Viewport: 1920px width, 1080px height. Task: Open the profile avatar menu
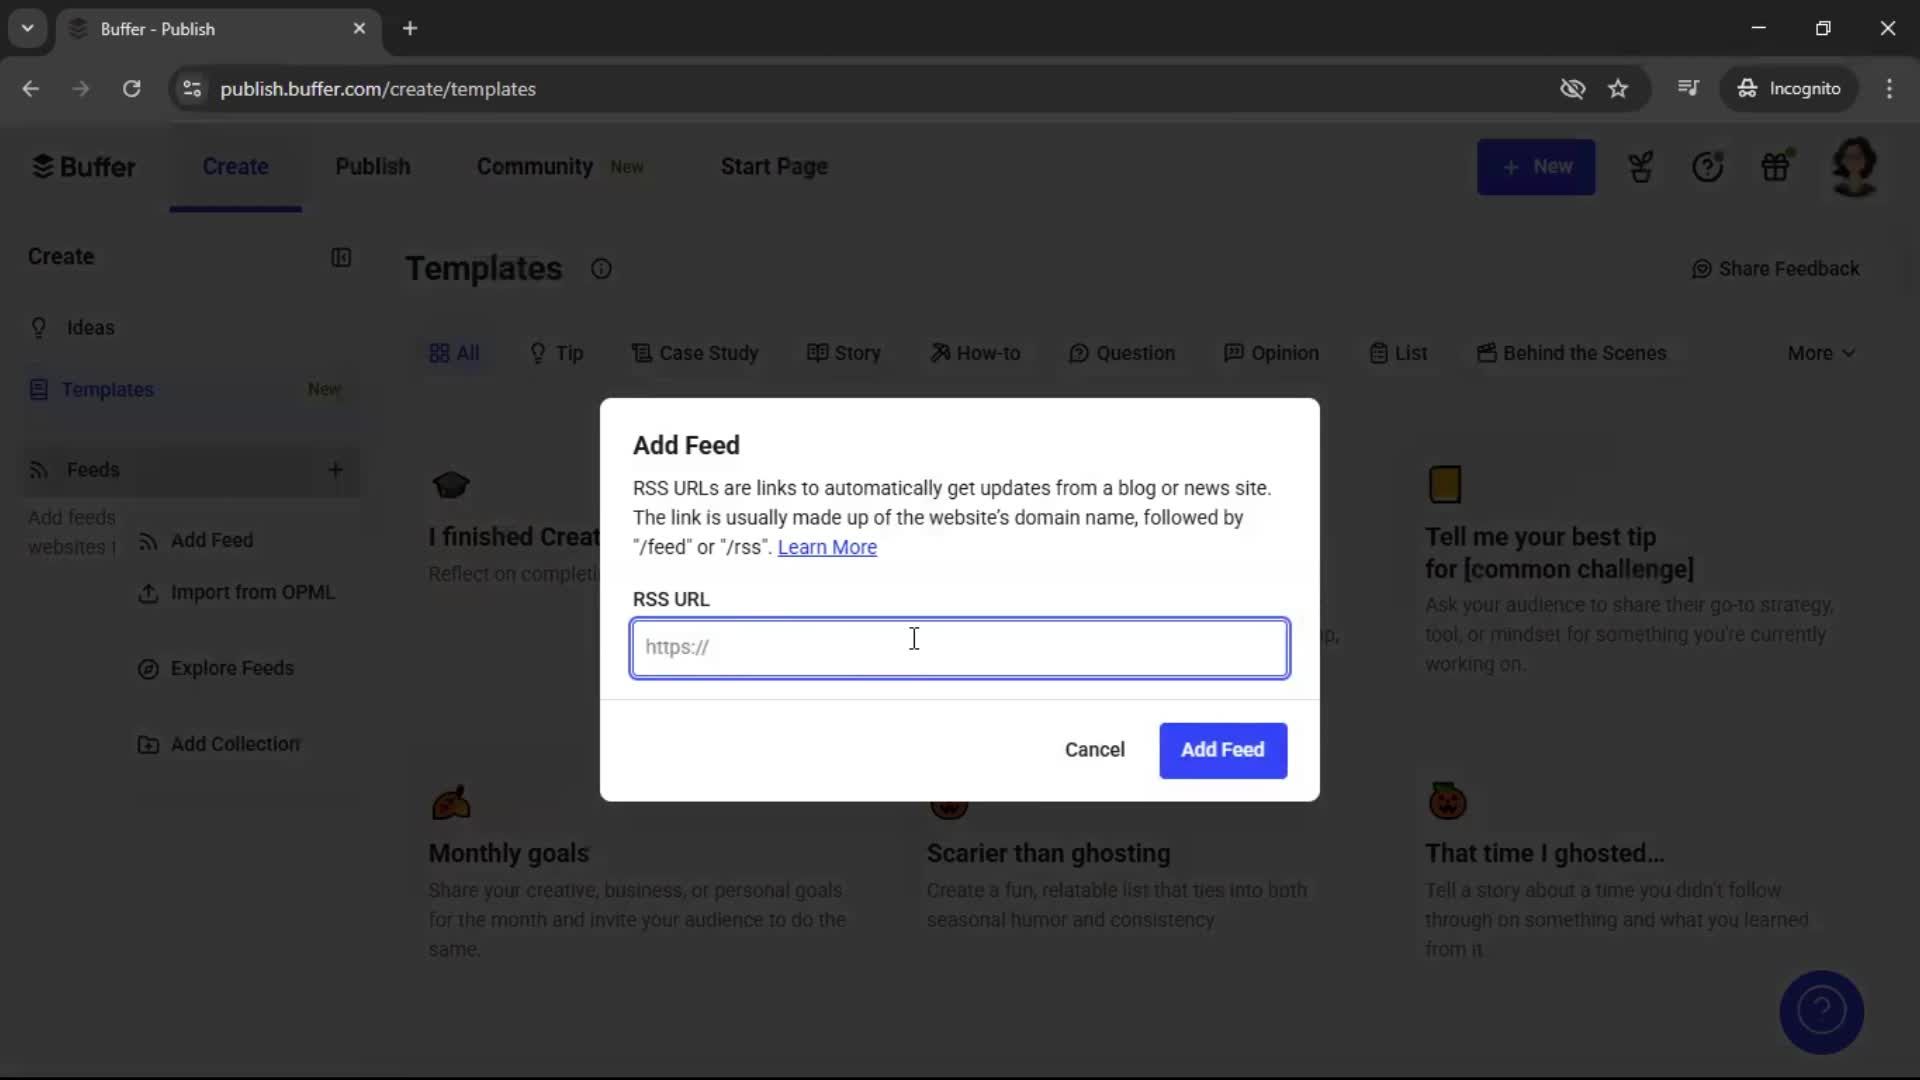pyautogui.click(x=1855, y=167)
